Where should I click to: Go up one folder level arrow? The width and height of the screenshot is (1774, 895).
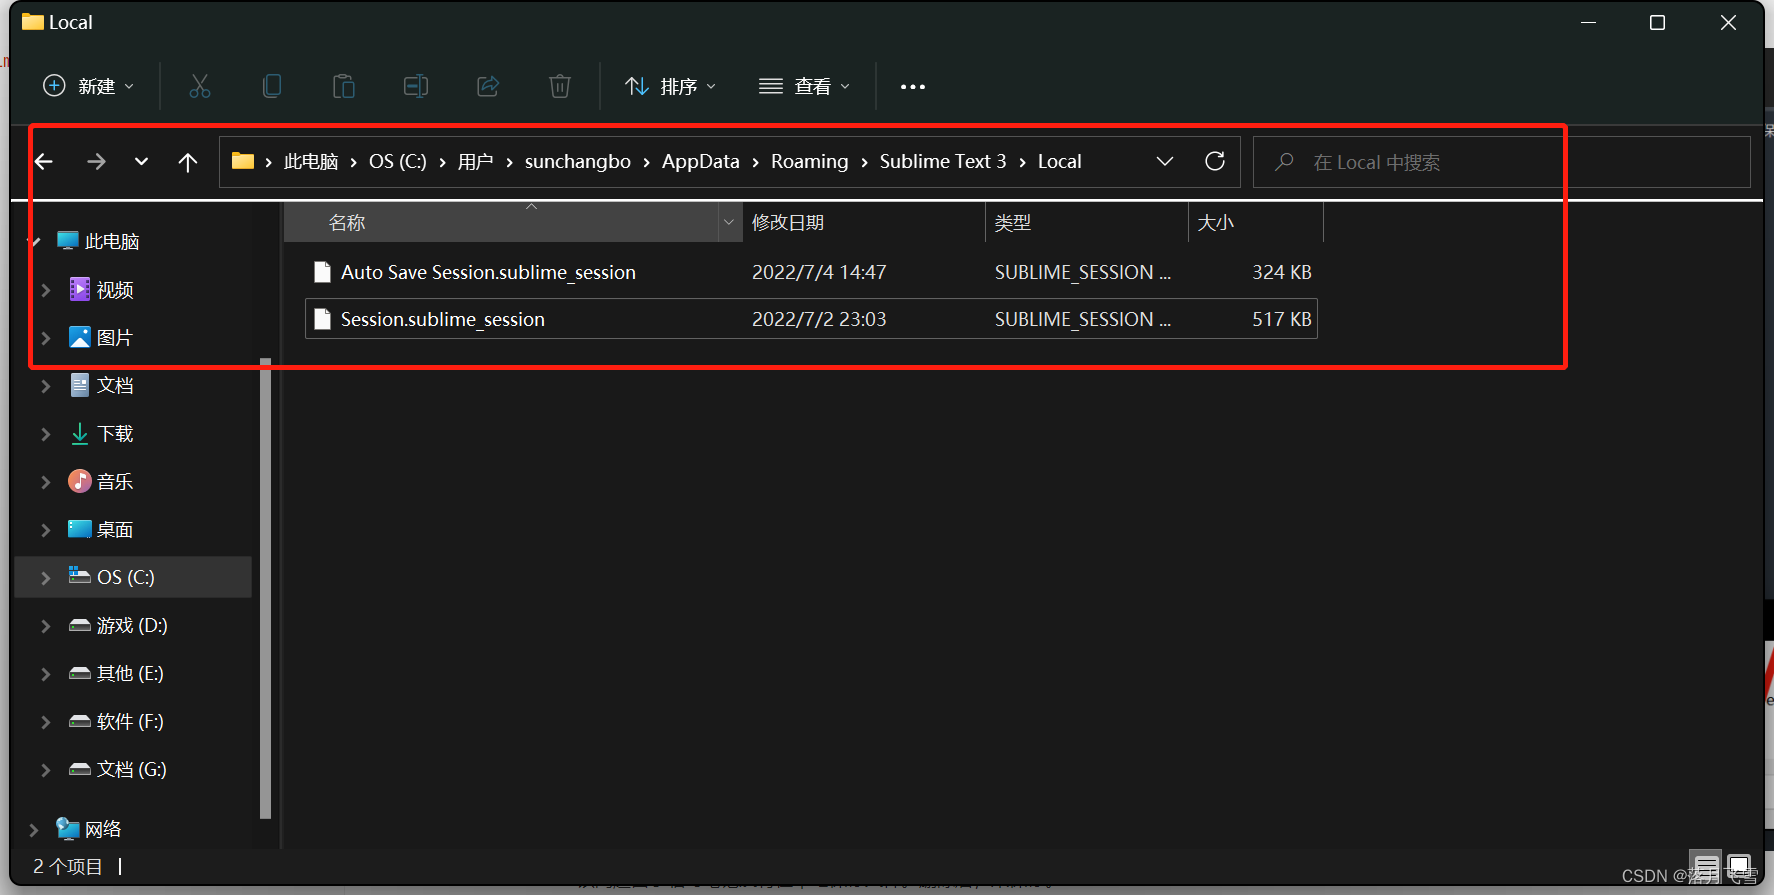coord(188,161)
